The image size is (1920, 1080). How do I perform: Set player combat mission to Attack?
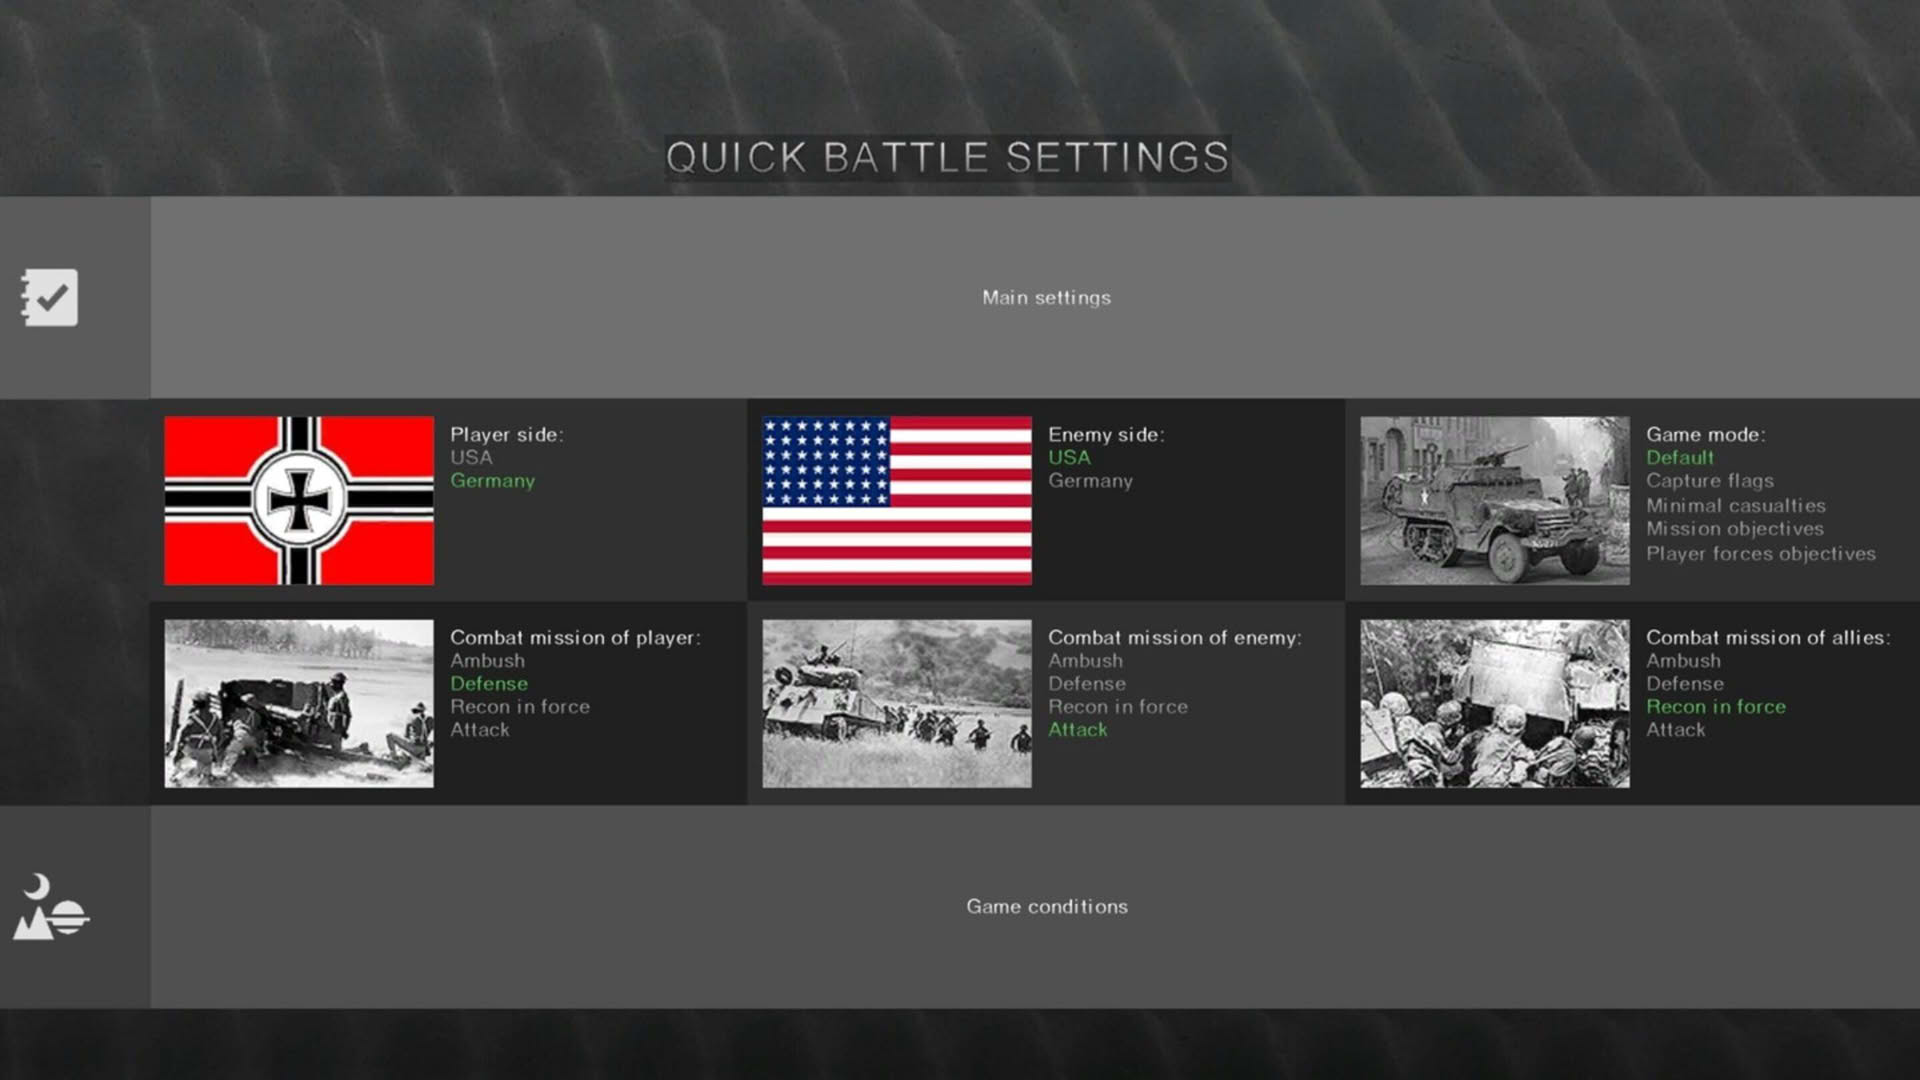click(x=480, y=729)
